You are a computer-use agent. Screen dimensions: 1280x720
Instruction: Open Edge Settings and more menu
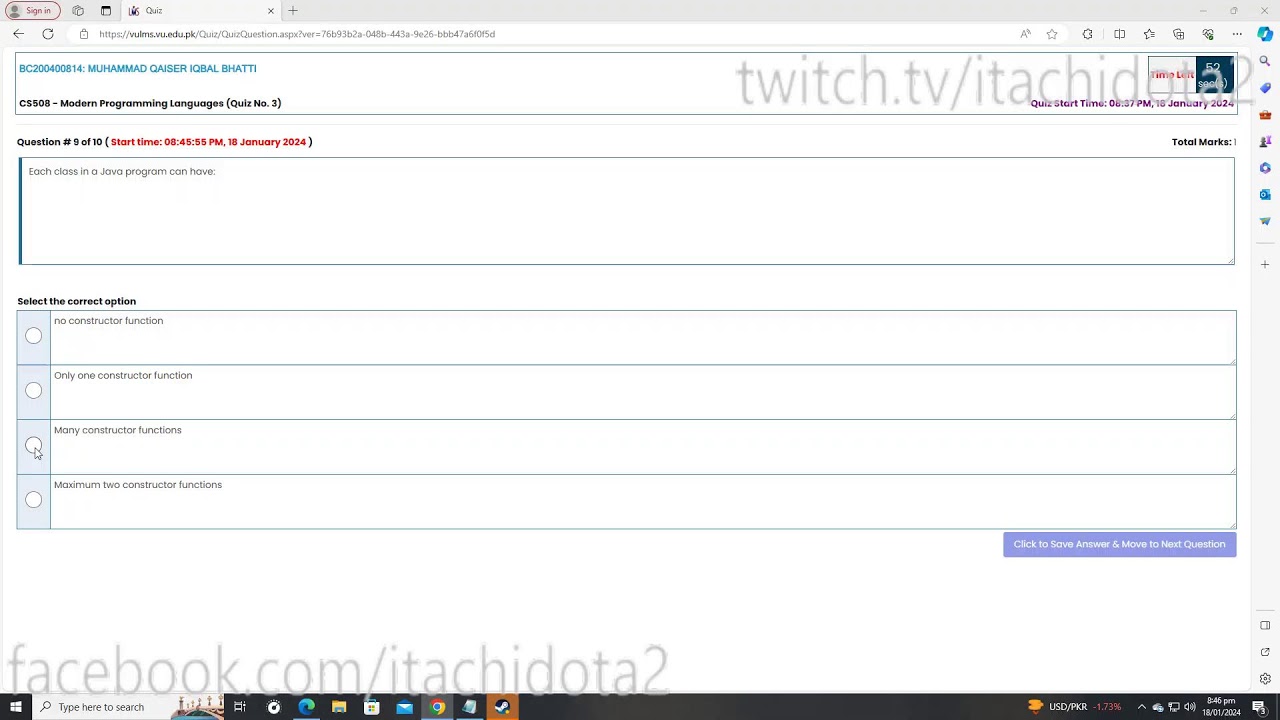pyautogui.click(x=1237, y=34)
